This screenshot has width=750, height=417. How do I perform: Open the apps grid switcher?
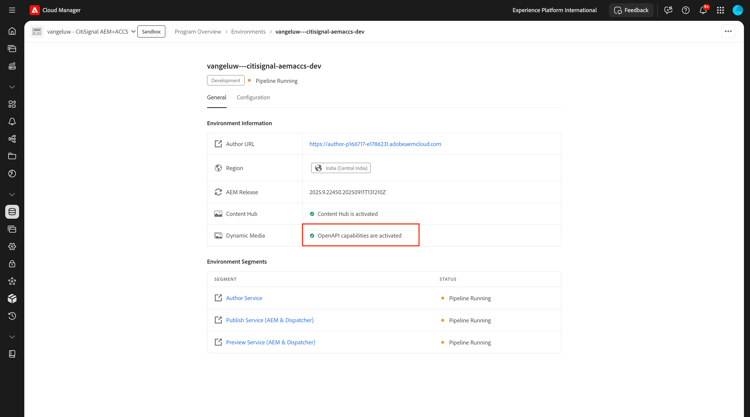pos(720,10)
